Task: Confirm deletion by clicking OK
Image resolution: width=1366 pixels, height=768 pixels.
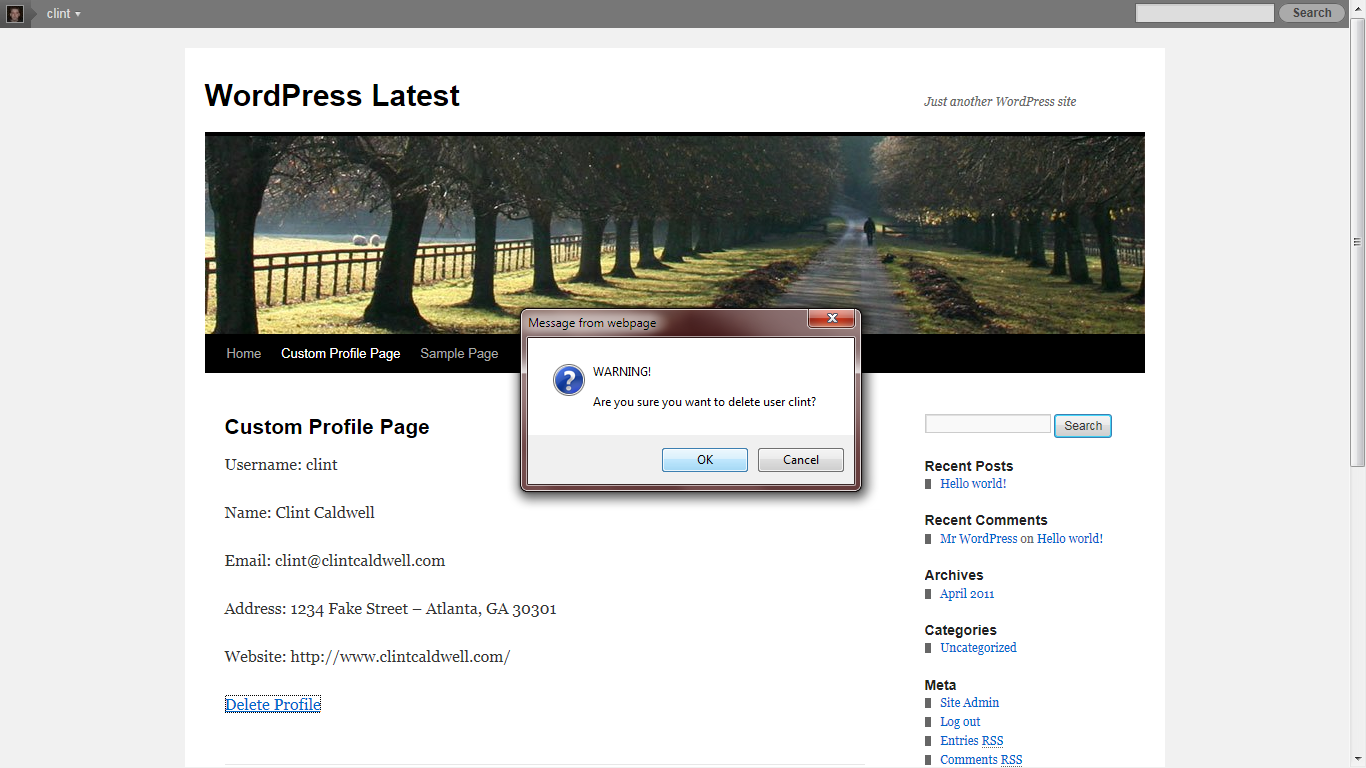Action: (x=704, y=460)
